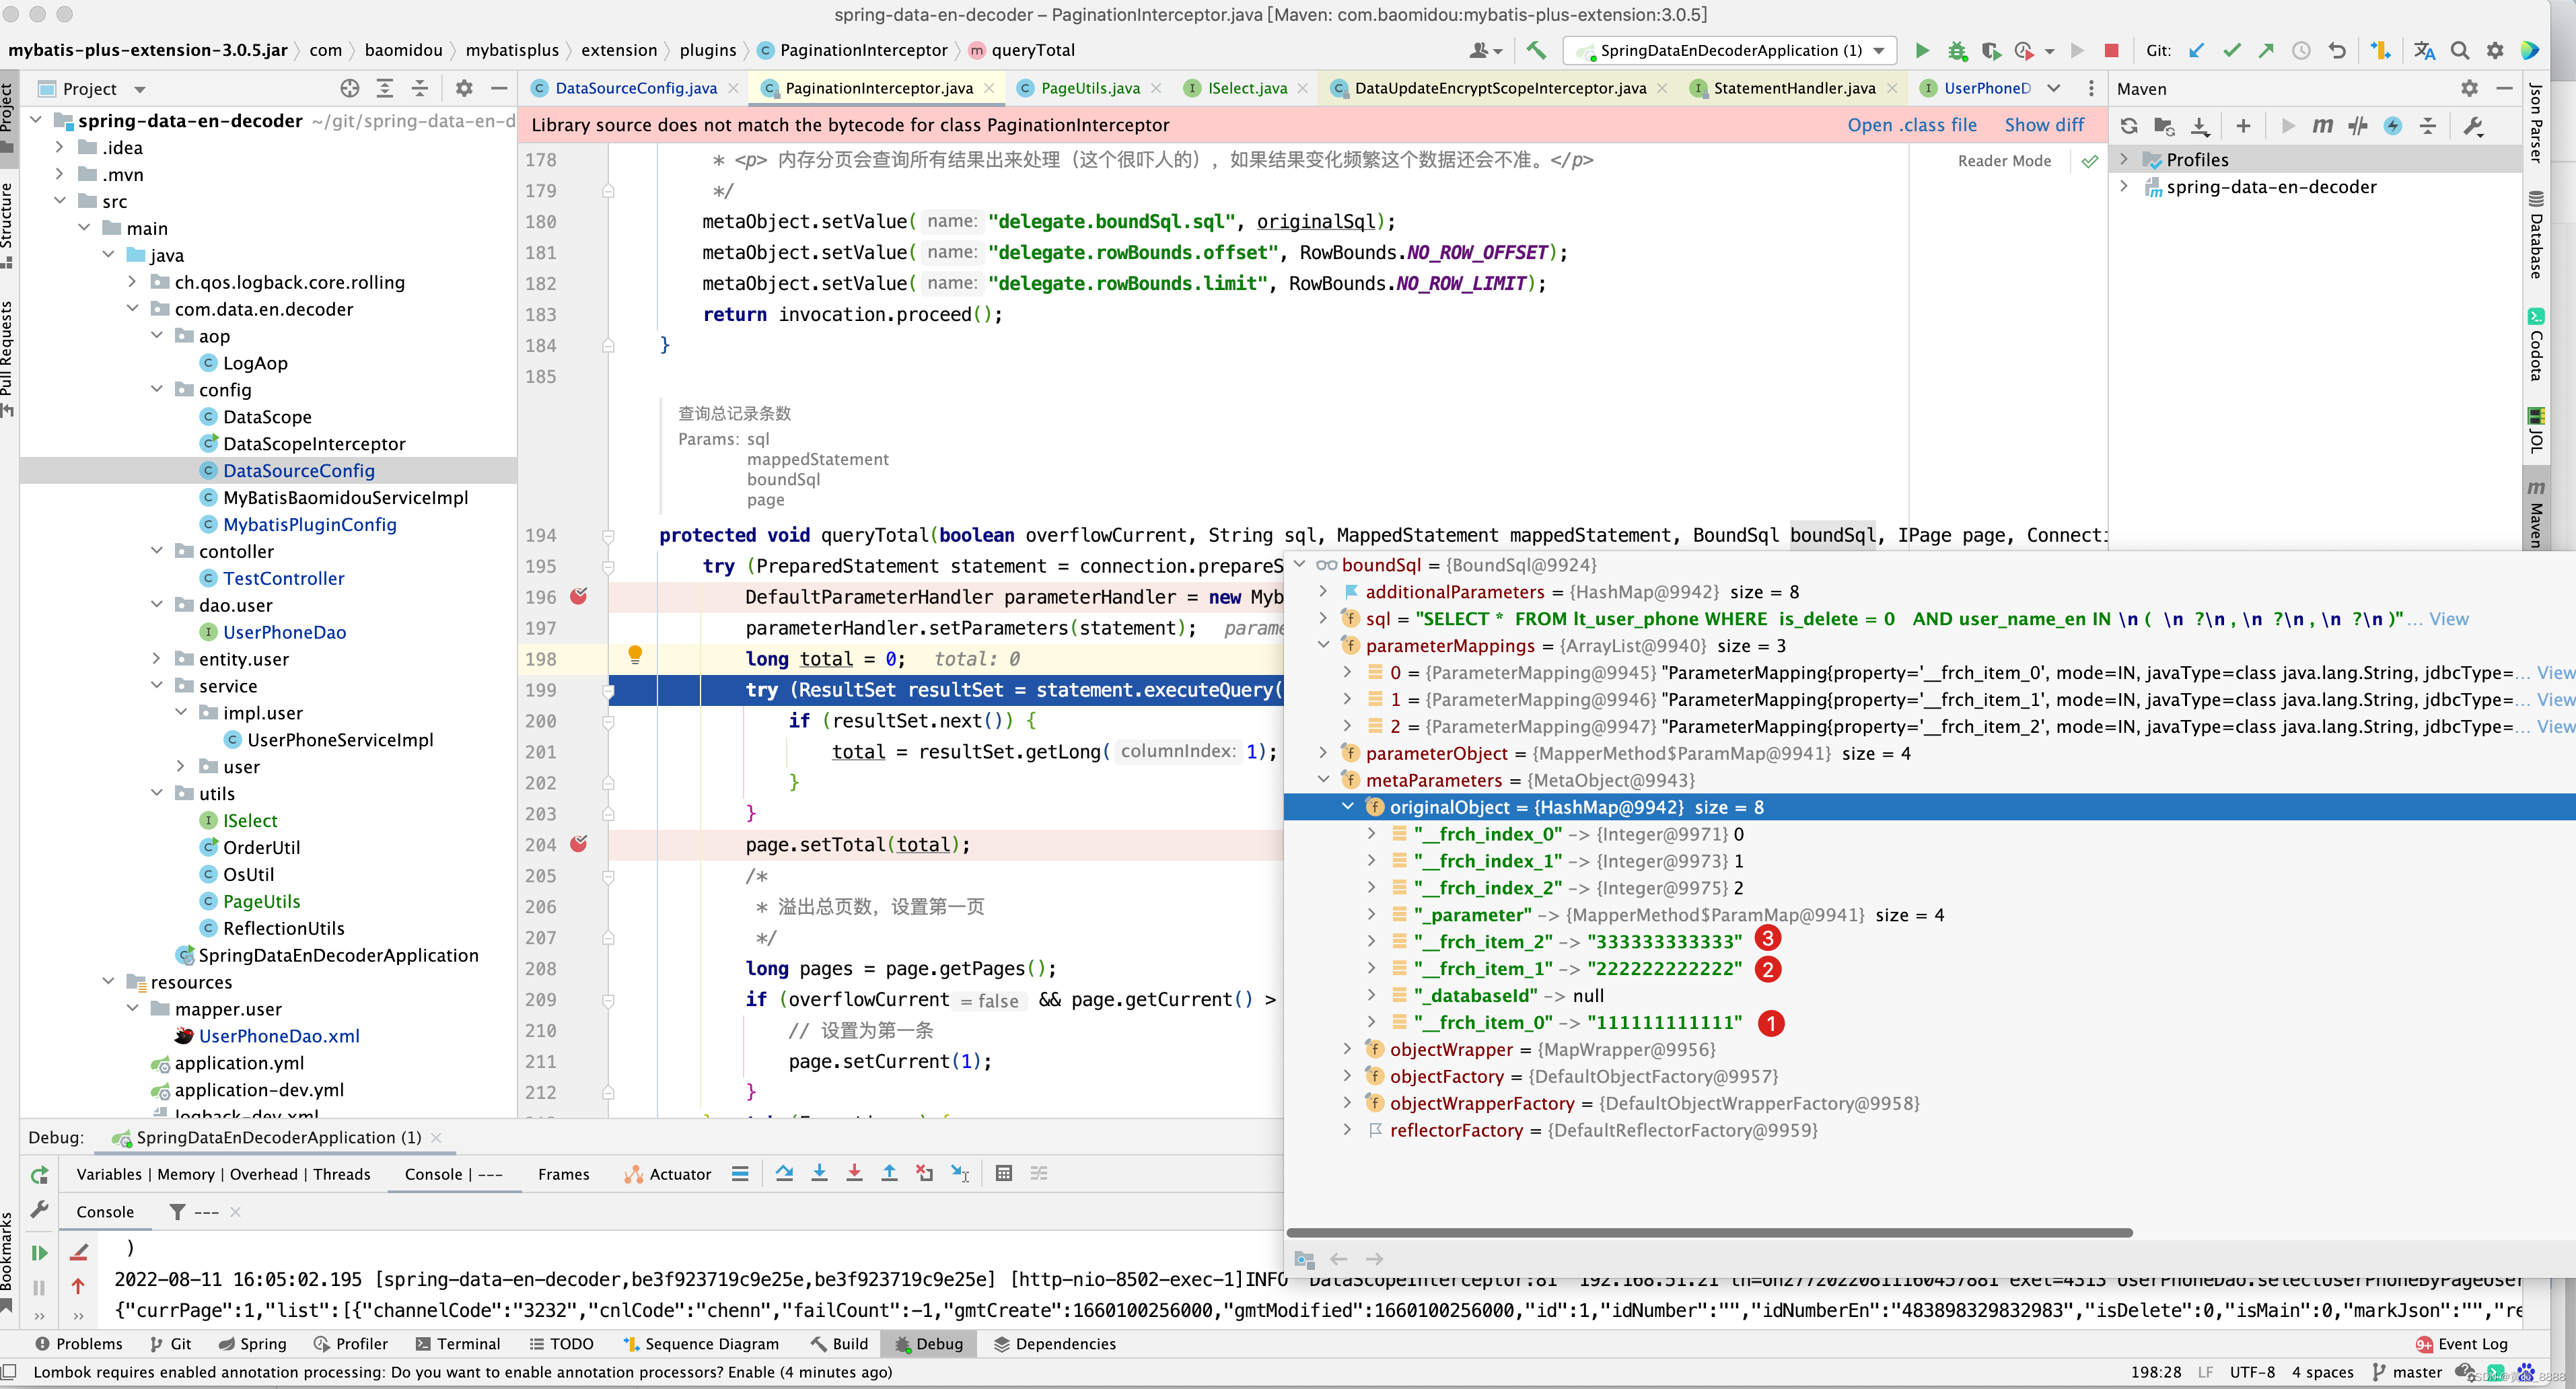
Task: Click the UTF-8 encoding status bar entry
Action: (2252, 1372)
